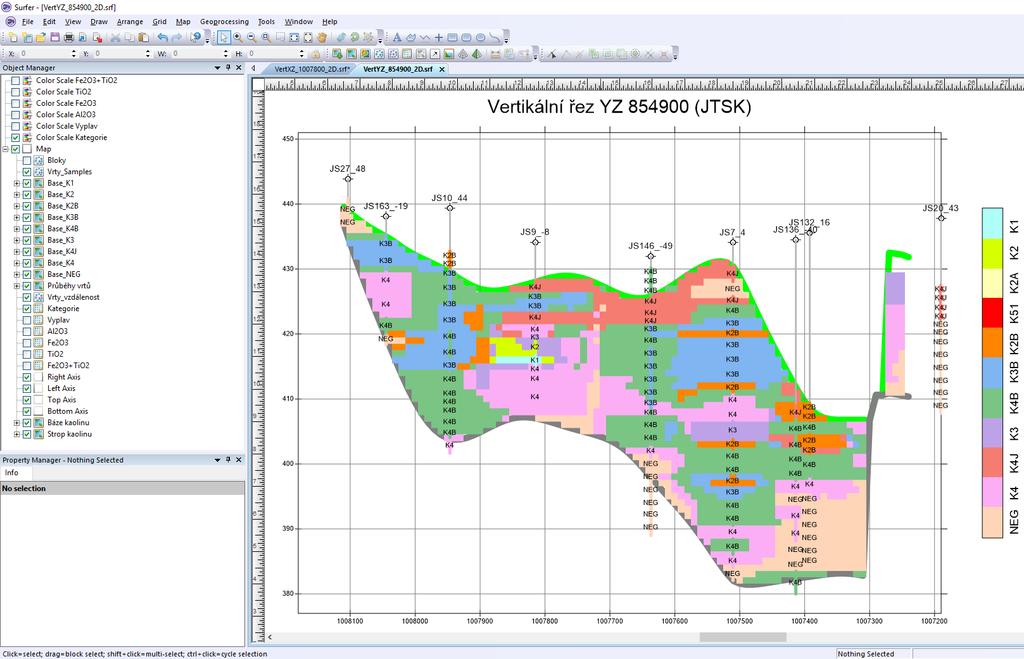Viewport: 1024px width, 659px height.
Task: Select the Spline polyline curve tool
Action: pyautogui.click(x=495, y=37)
